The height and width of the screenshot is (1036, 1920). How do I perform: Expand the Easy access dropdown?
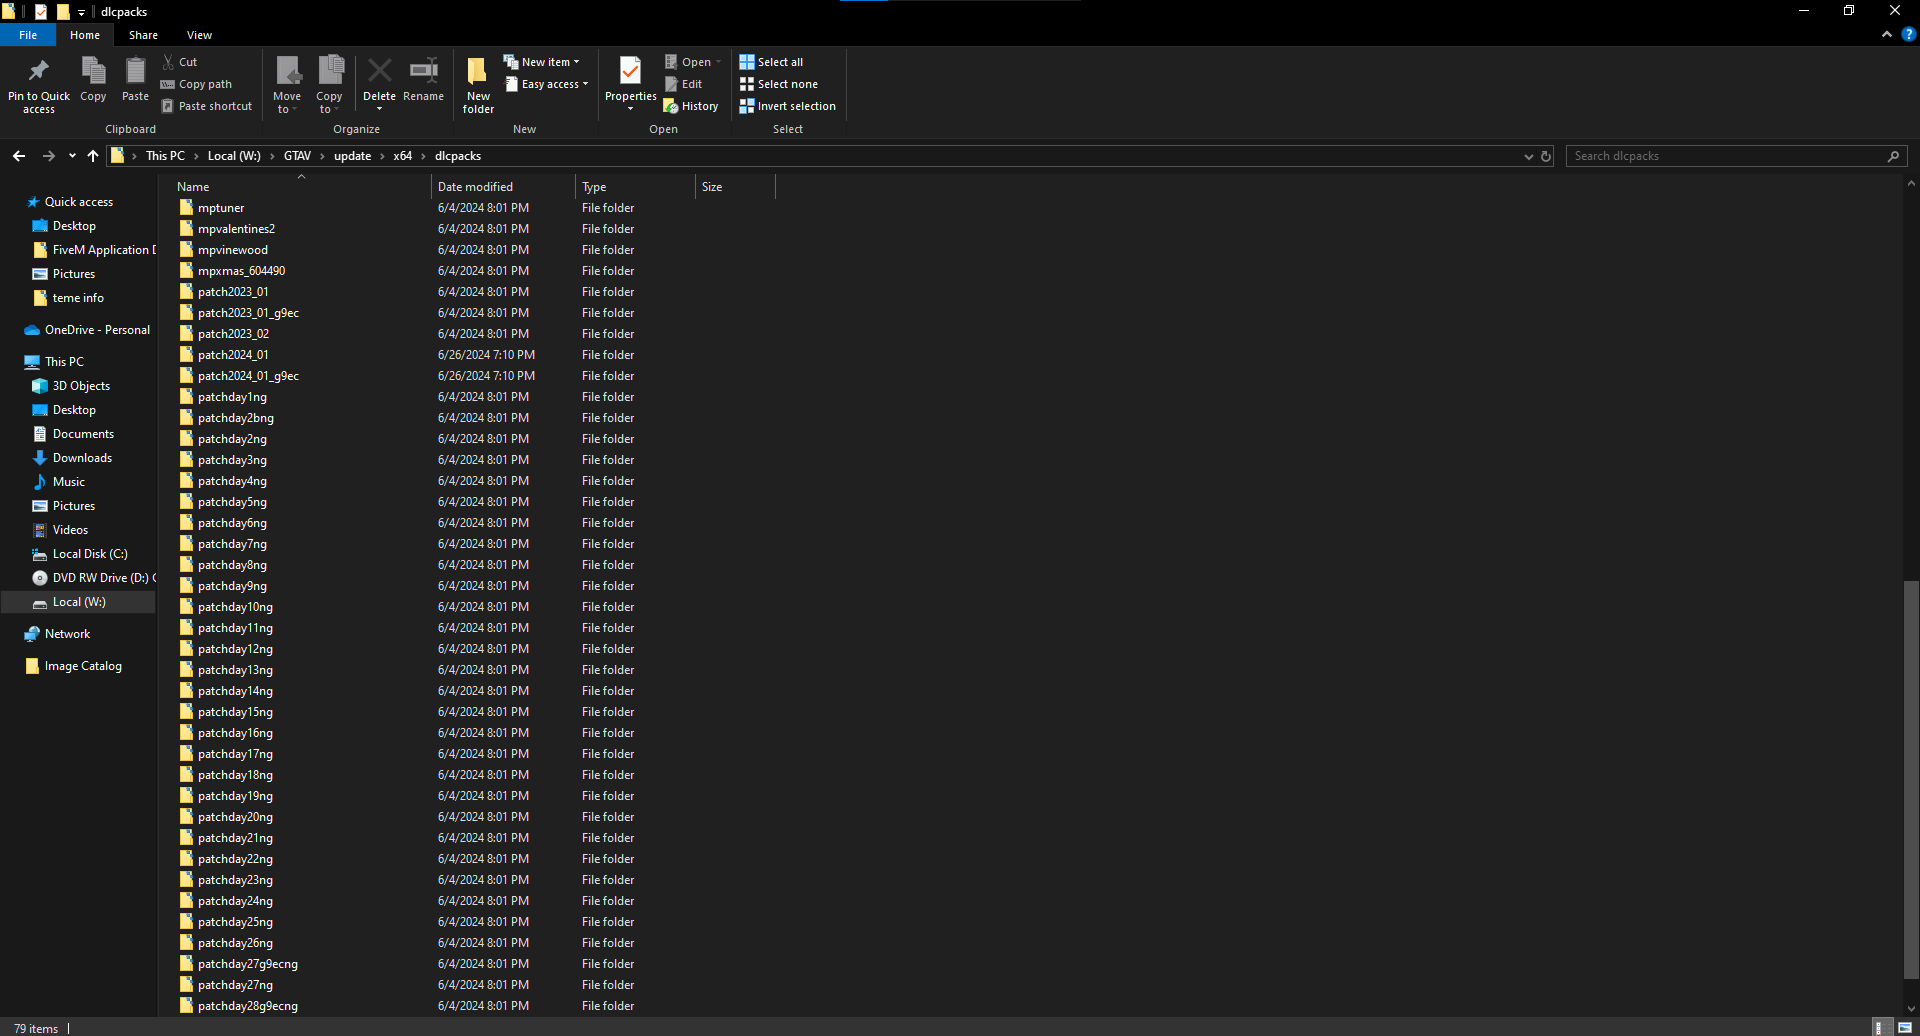[584, 84]
